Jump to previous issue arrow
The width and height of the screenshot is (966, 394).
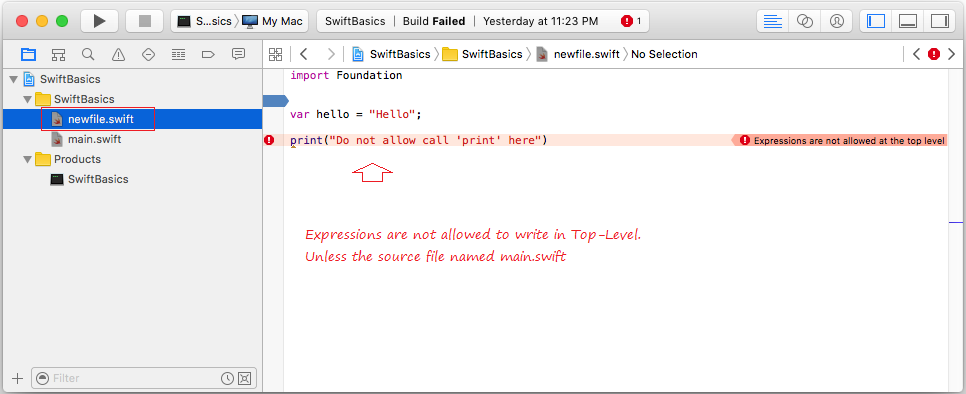(x=916, y=54)
